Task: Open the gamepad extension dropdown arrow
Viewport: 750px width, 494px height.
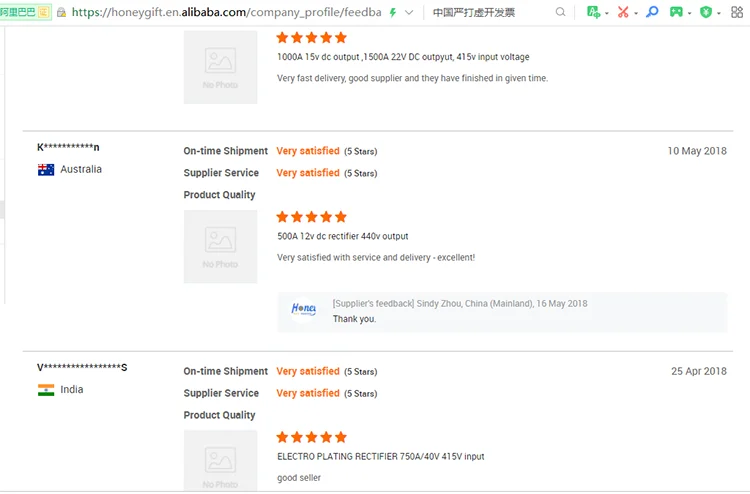Action: (x=690, y=12)
